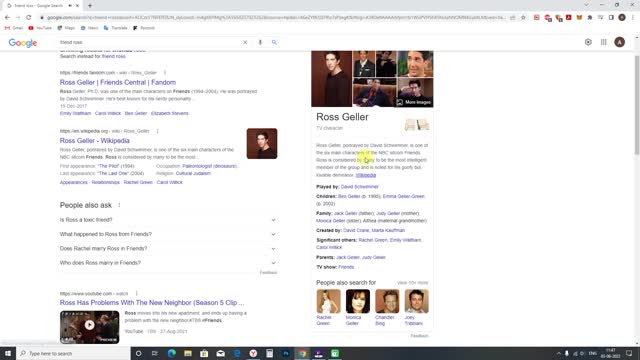
Task: Reload the page with the refresh icon
Action: point(29,18)
